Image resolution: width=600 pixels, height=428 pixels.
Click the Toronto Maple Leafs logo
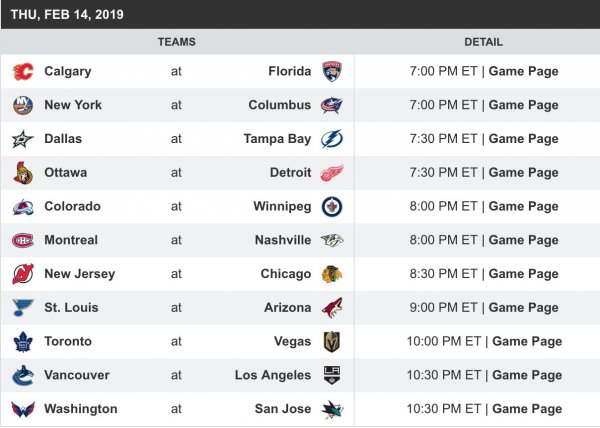tap(22, 342)
